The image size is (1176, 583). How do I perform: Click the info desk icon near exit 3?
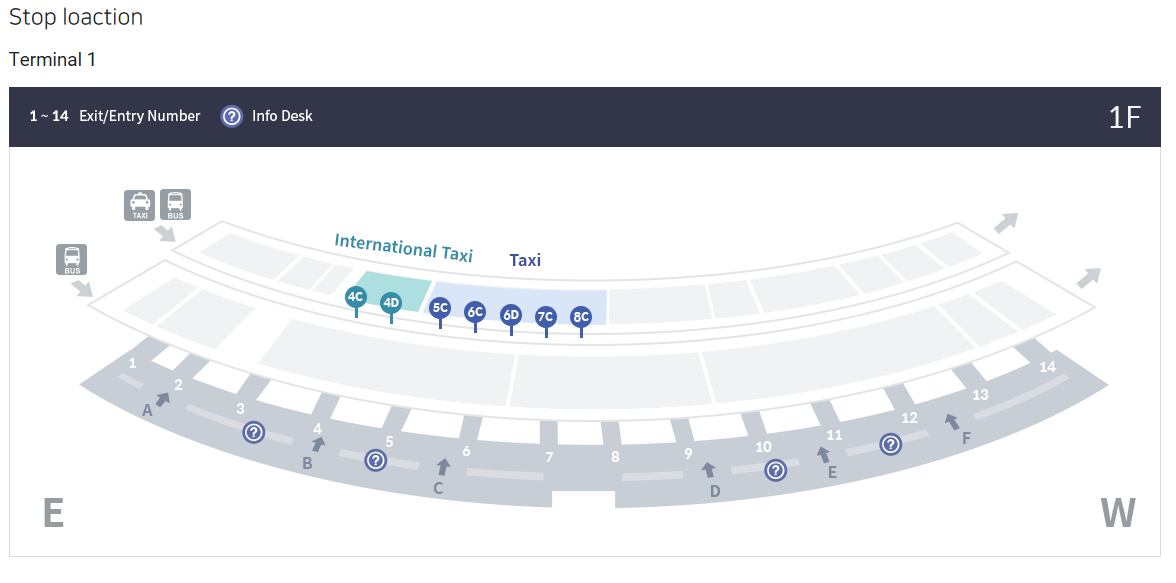pyautogui.click(x=254, y=432)
